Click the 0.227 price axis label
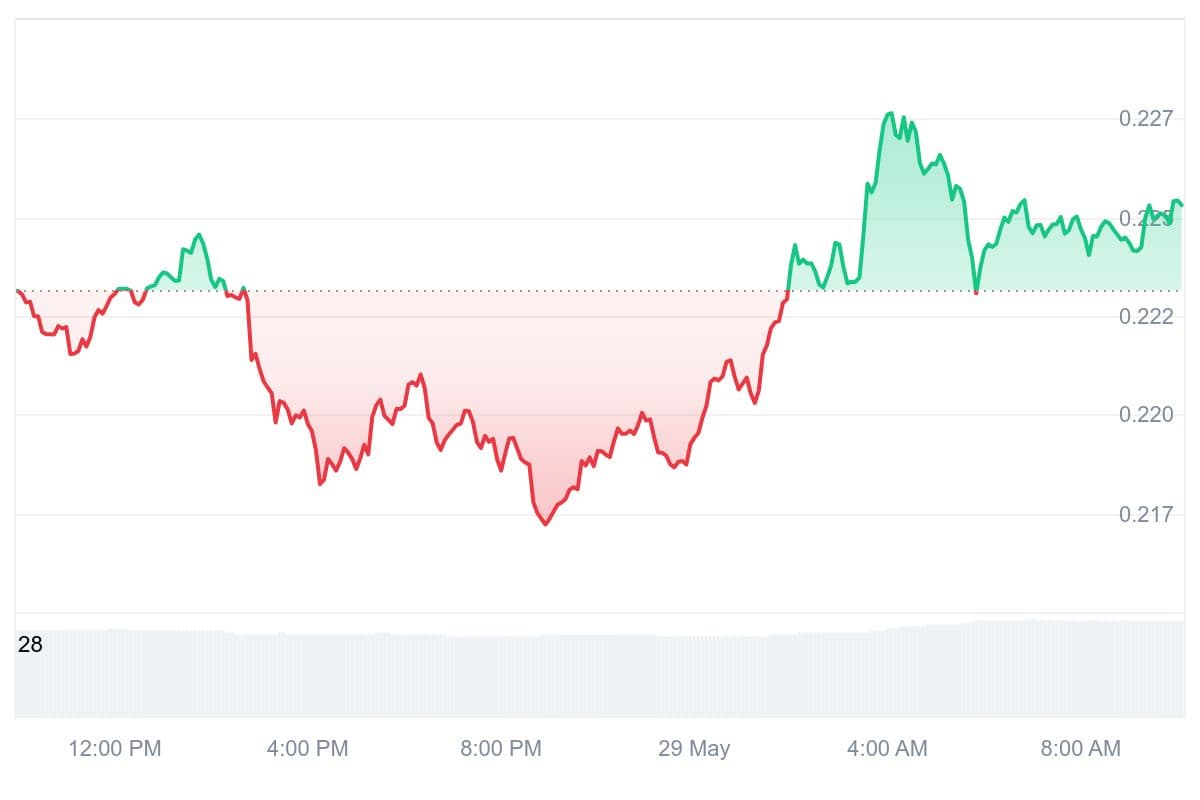 click(1145, 119)
